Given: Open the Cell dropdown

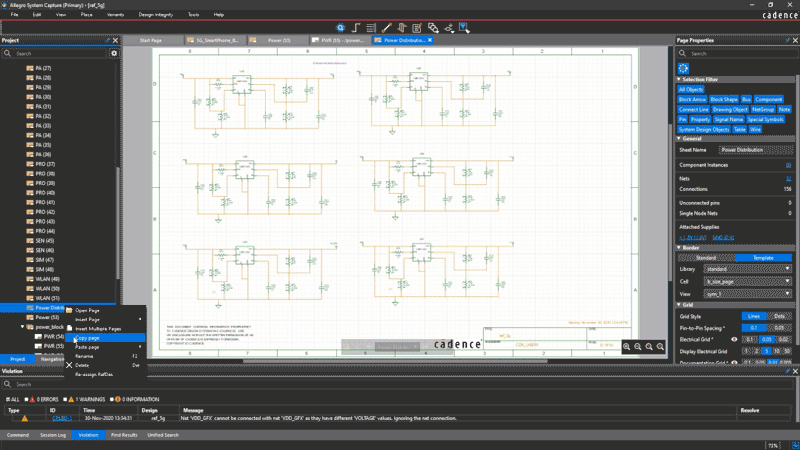Looking at the screenshot, I should point(747,282).
